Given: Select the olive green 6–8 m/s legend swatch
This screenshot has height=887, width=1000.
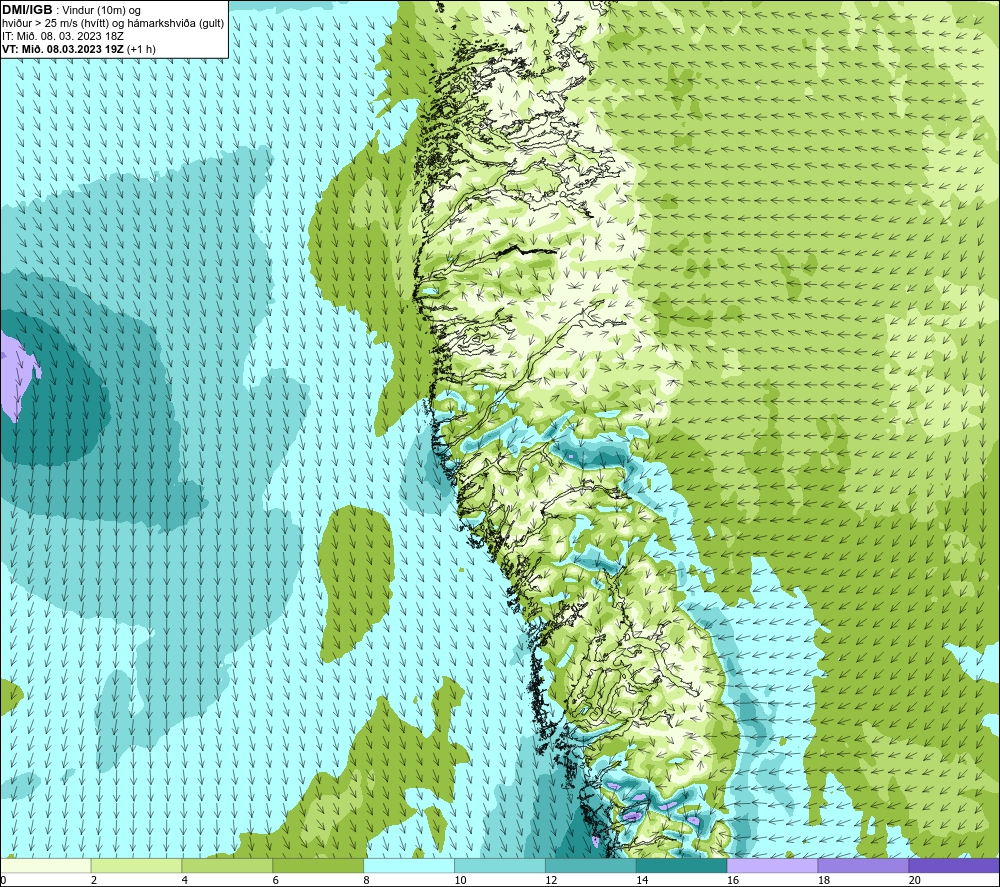Looking at the screenshot, I should coord(318,865).
